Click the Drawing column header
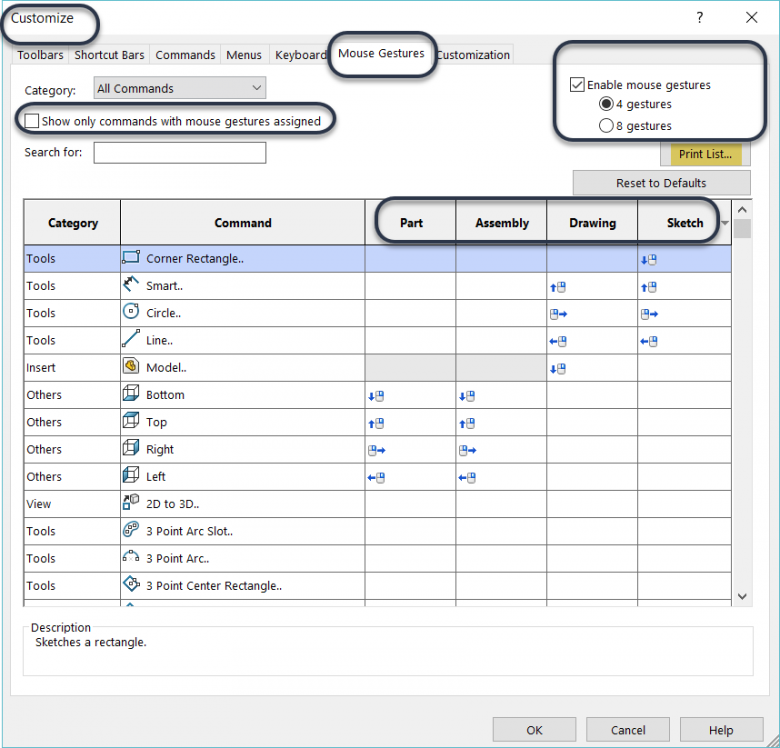The width and height of the screenshot is (780, 748). tap(592, 222)
